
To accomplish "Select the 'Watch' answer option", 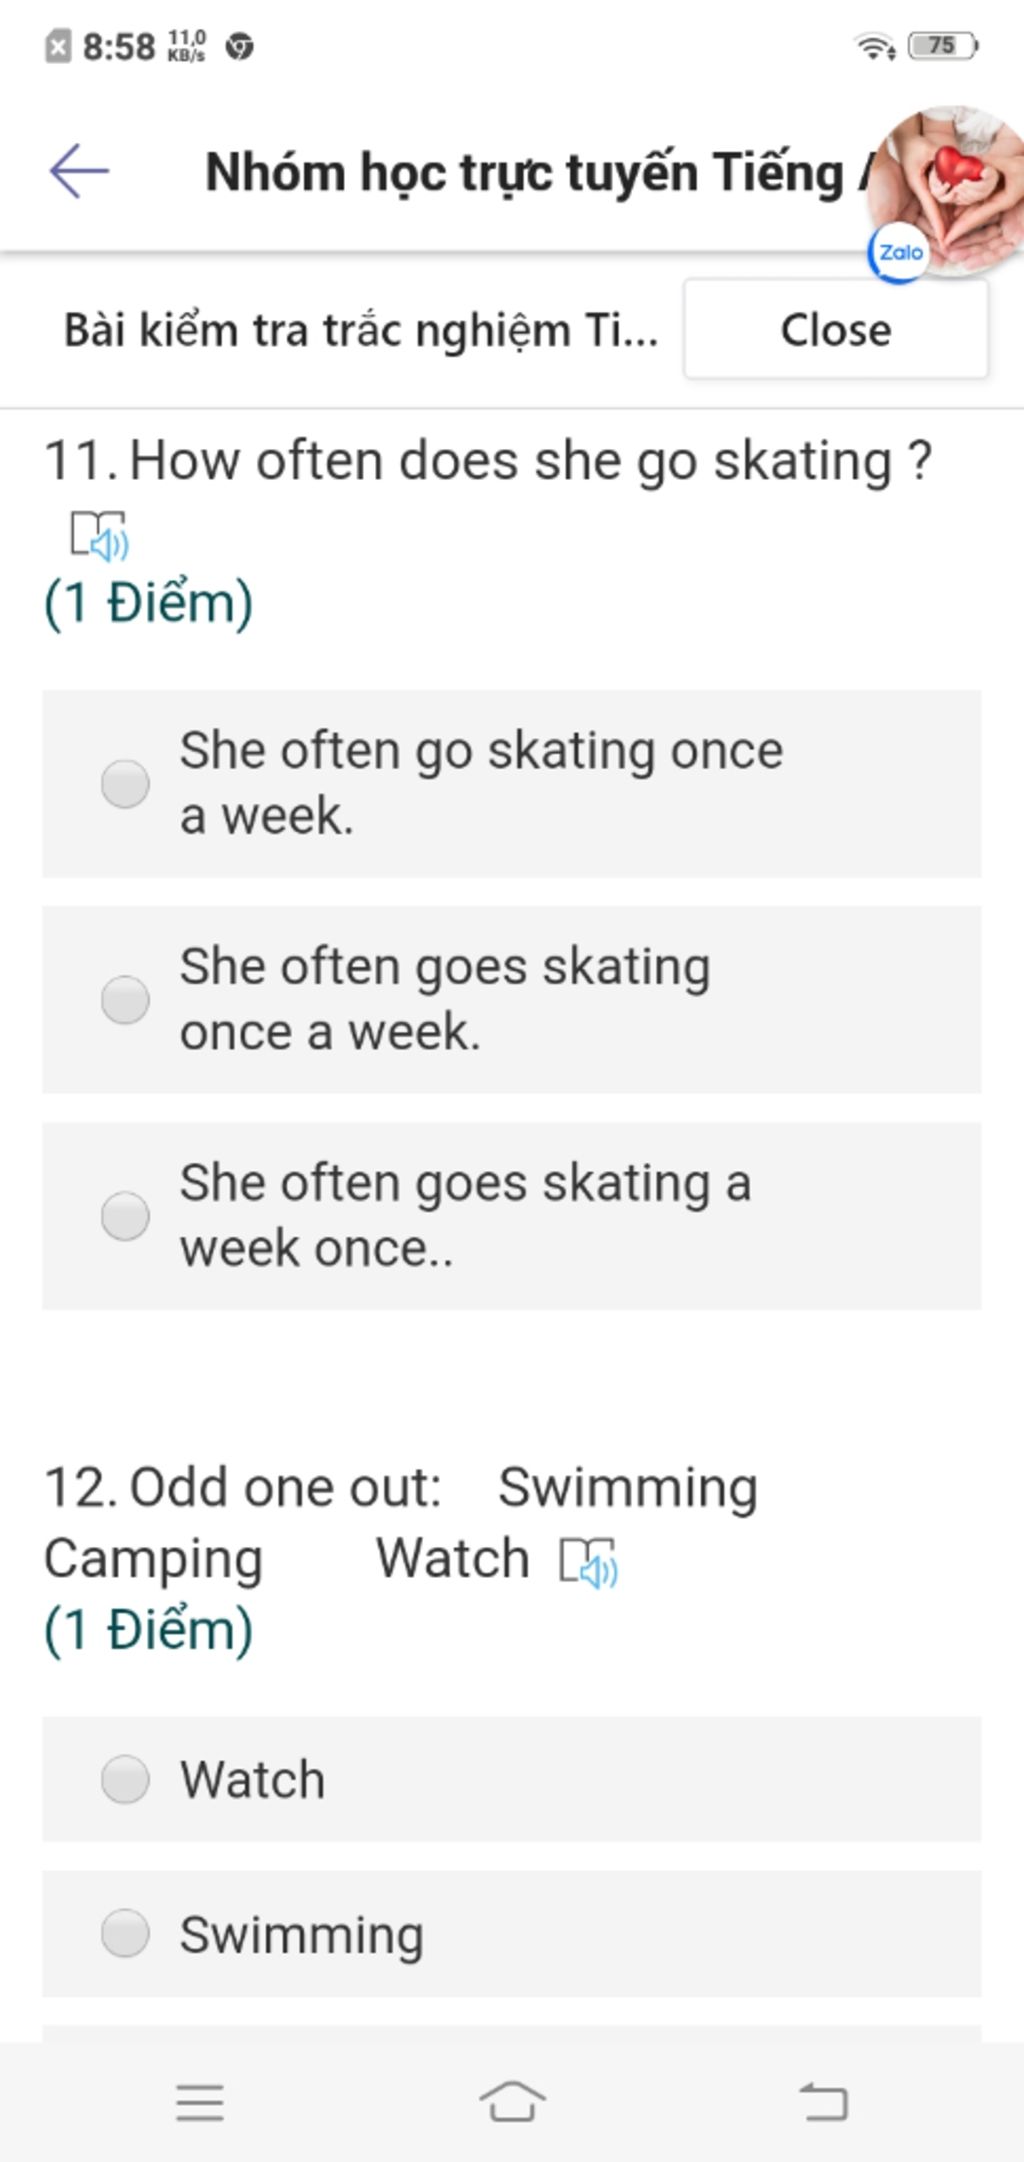I will (x=126, y=1779).
